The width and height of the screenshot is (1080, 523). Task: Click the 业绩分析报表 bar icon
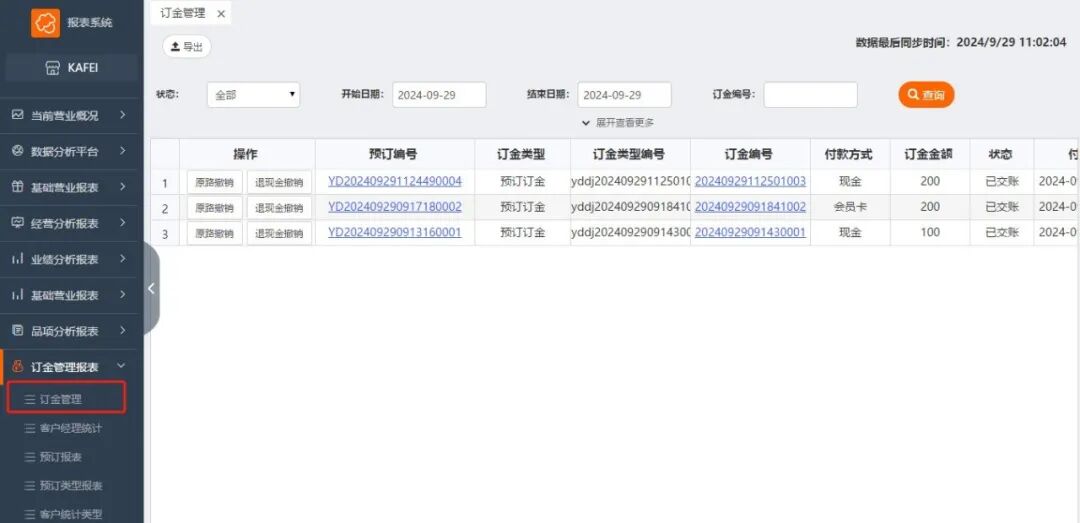click(x=18, y=259)
